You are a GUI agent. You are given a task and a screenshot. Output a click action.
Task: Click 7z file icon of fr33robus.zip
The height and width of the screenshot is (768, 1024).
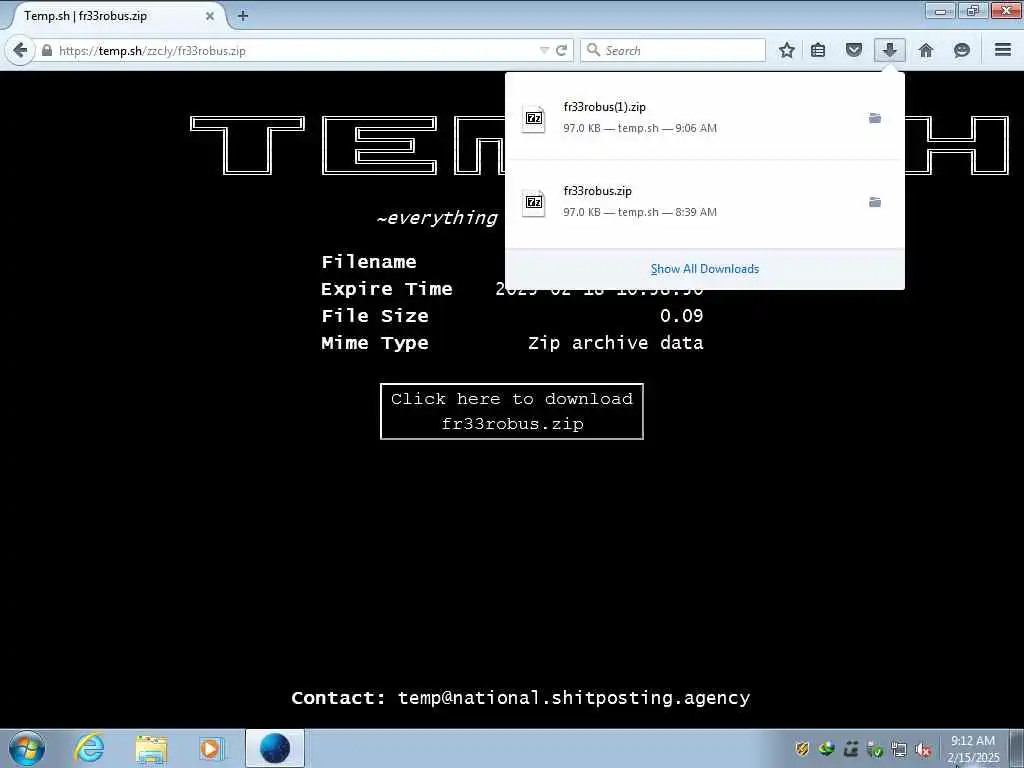pos(534,202)
